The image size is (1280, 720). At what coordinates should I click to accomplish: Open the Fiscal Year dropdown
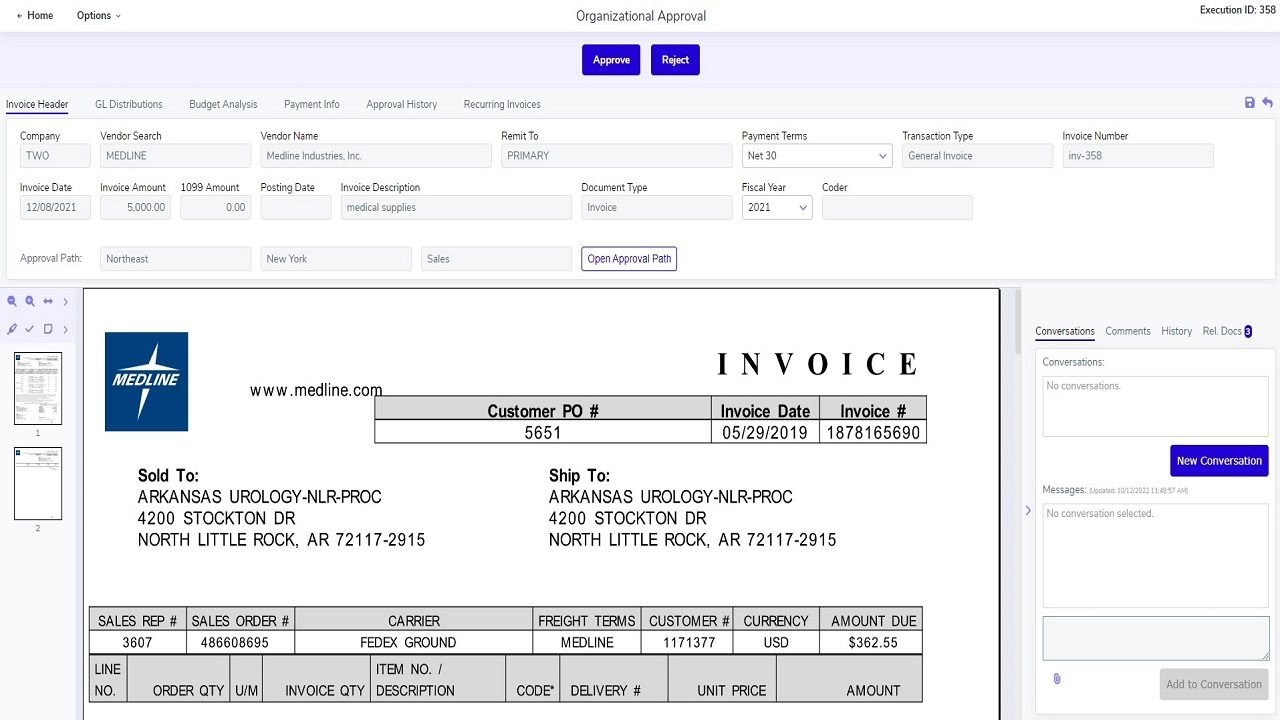click(776, 208)
